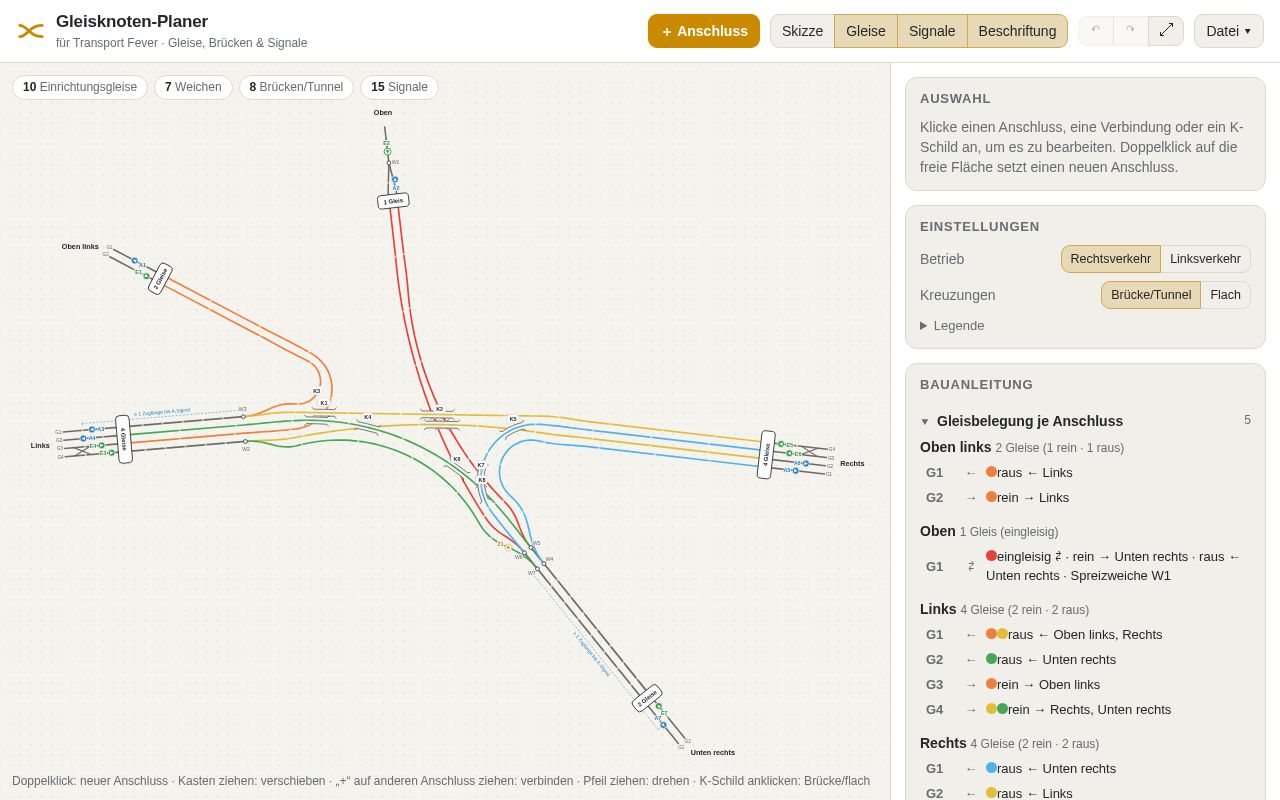Select the '2 Gleise' connection box at Oben links
The width and height of the screenshot is (1280, 800).
click(160, 278)
